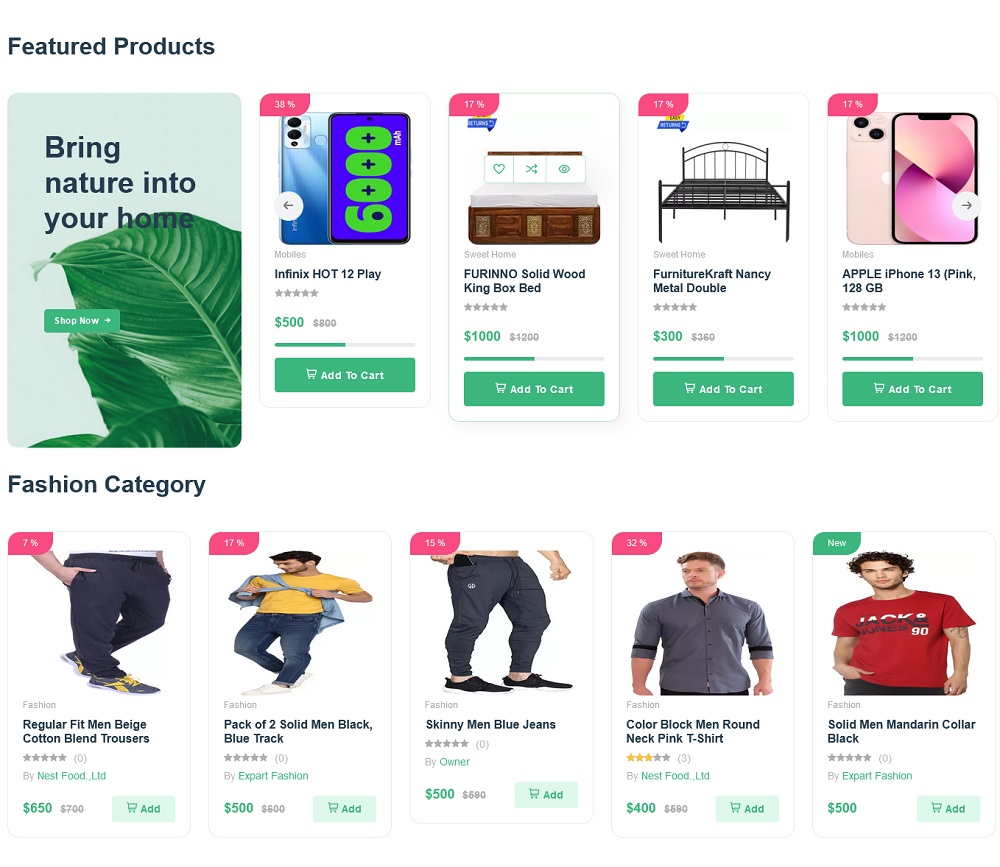Screen dimensions: 1000x867
Task: Open Color Block Men Round Neck T-Shirt title
Action: [x=693, y=731]
